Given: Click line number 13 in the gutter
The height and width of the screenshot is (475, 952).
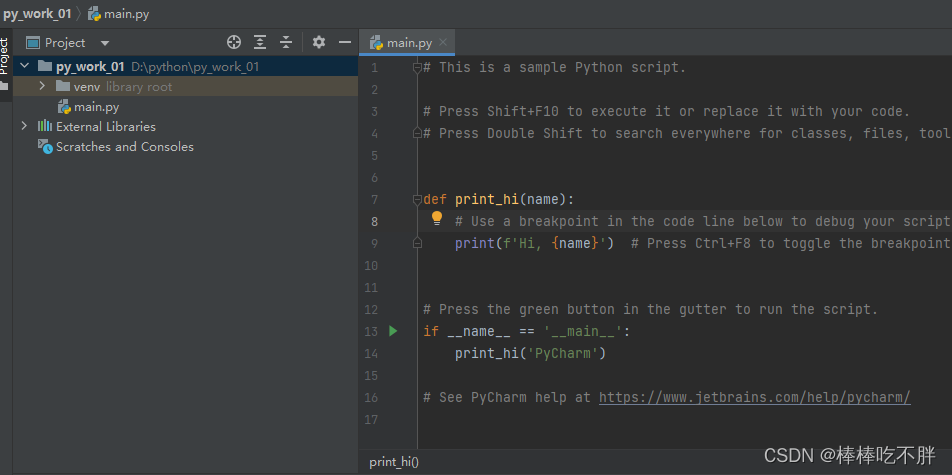Looking at the screenshot, I should pyautogui.click(x=371, y=332).
